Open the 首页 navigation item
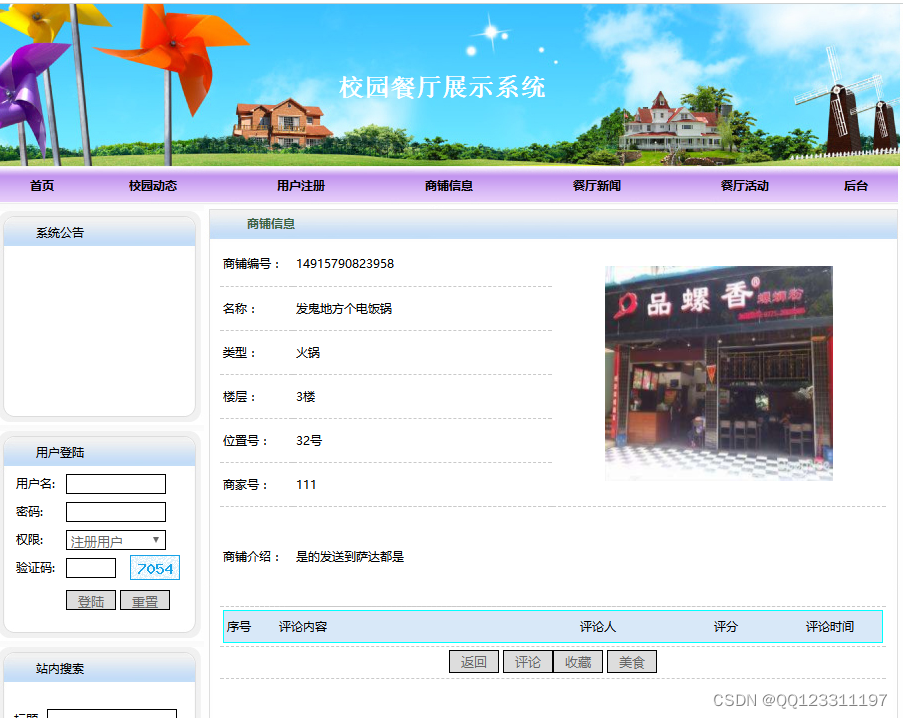The image size is (903, 718). (42, 185)
